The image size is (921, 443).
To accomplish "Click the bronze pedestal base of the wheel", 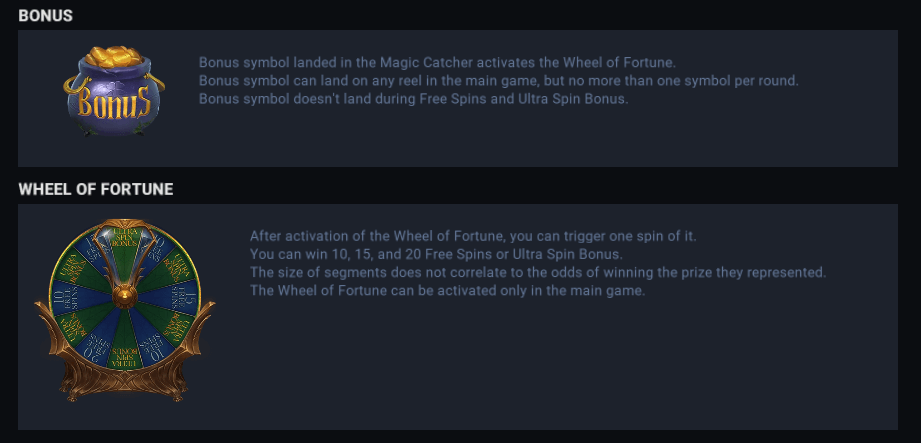I will click(125, 388).
